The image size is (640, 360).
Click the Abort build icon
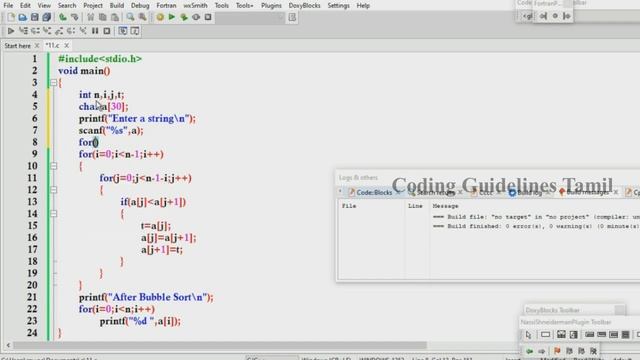coord(208,17)
